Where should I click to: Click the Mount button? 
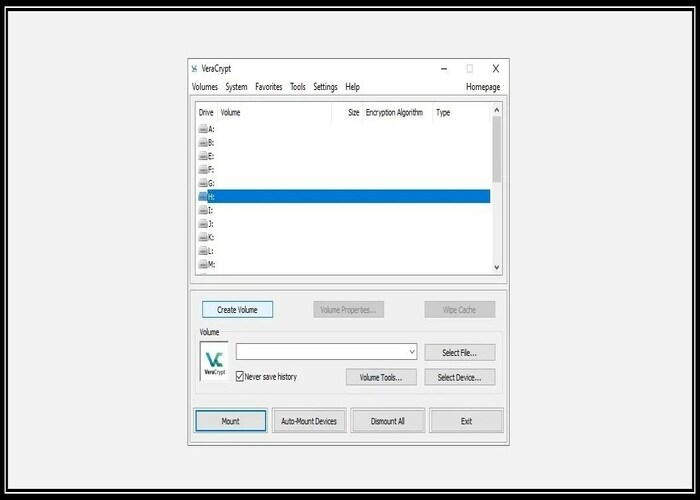click(x=231, y=421)
